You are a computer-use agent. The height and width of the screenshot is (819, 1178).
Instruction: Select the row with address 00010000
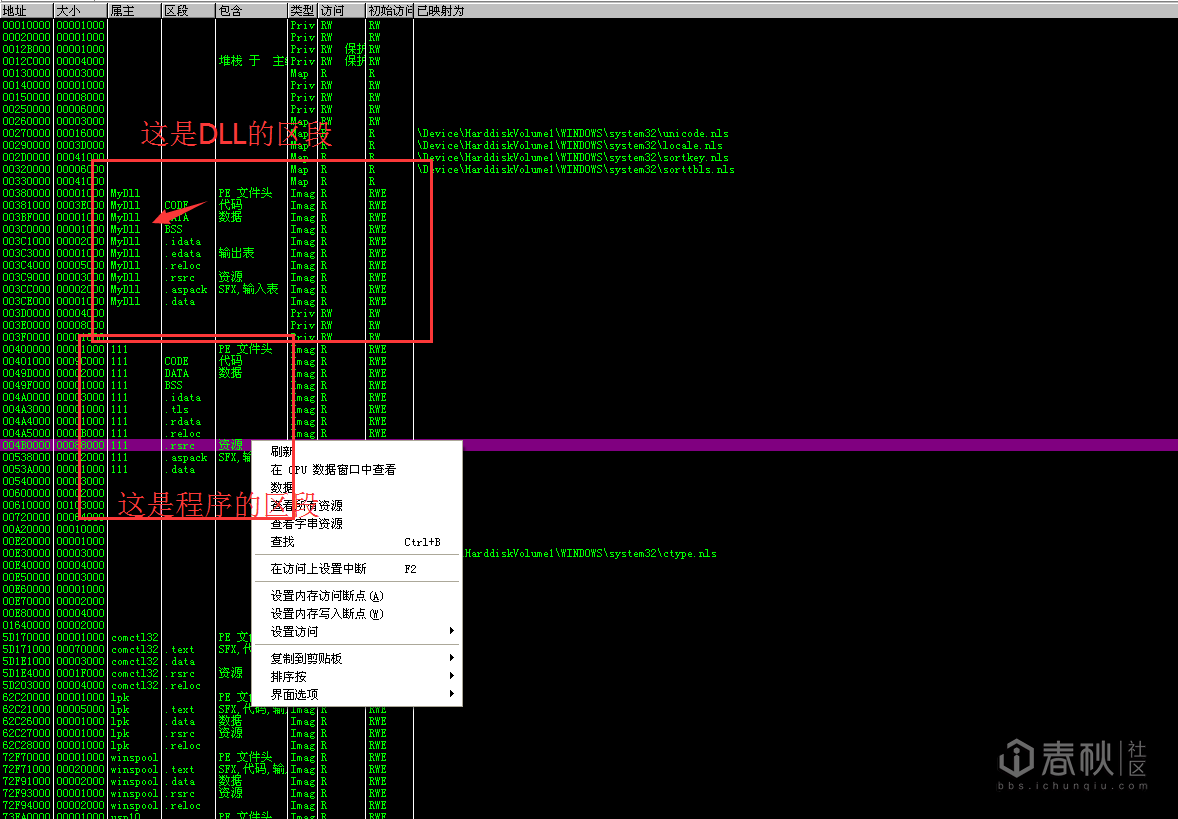[x=589, y=26]
